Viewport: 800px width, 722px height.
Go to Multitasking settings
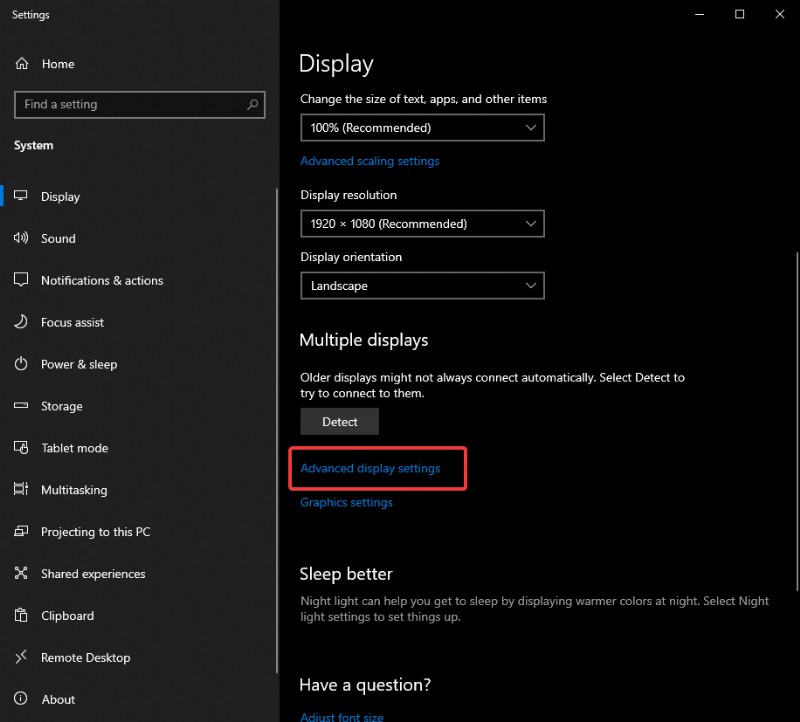click(73, 491)
